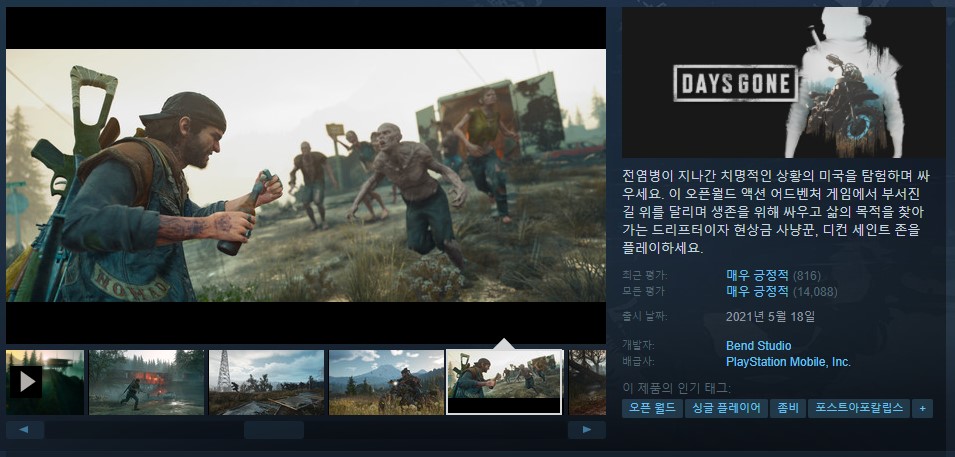Click the release date 2021년 5월 18일
The height and width of the screenshot is (457, 955).
coord(770,317)
